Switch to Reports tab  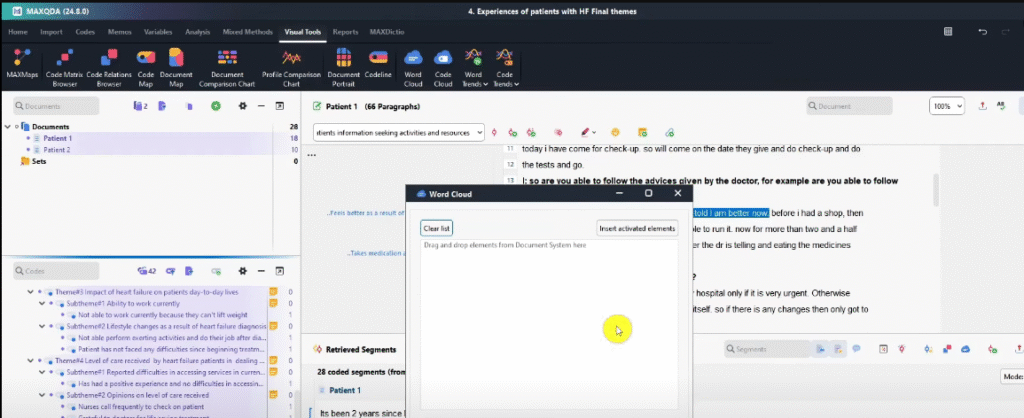coord(345,31)
